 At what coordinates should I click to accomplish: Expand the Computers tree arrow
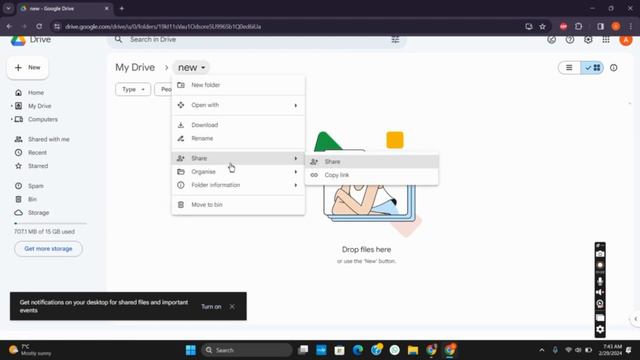pos(11,120)
